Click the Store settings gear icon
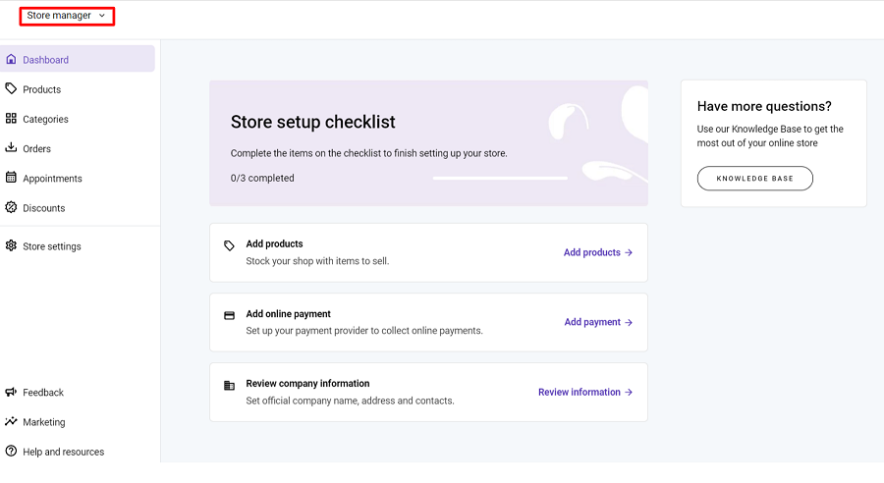The width and height of the screenshot is (884, 483). tap(11, 246)
